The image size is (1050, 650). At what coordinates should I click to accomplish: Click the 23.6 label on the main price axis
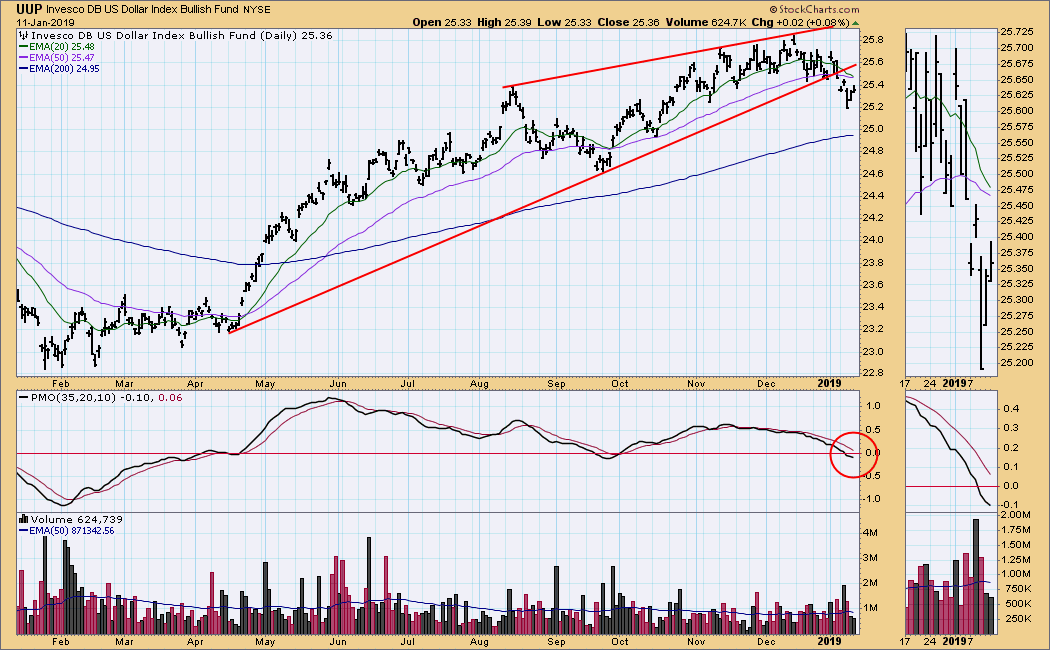[874, 285]
